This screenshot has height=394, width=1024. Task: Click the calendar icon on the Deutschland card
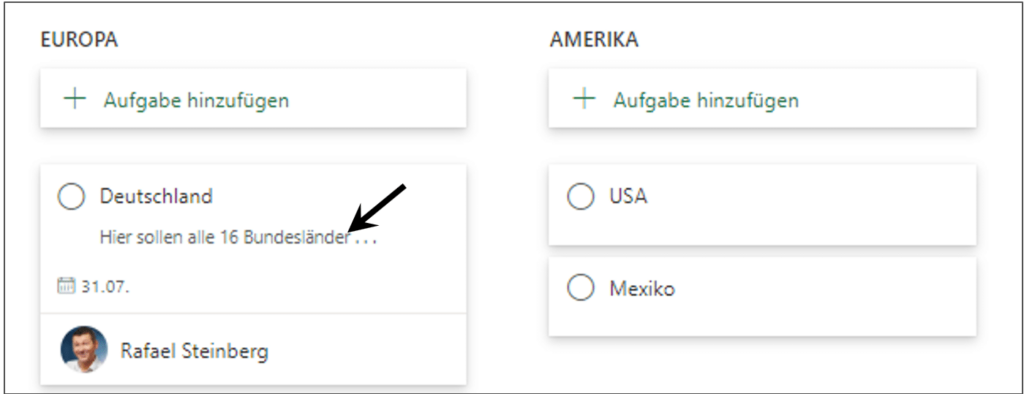point(66,286)
